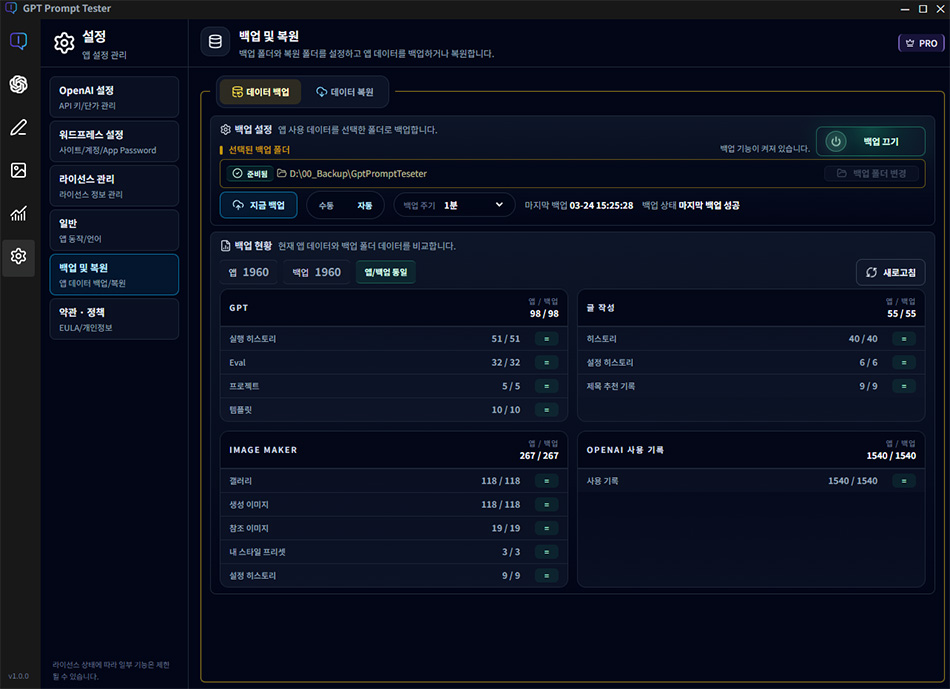Open the 백업 주기 1분 dropdown

(454, 205)
